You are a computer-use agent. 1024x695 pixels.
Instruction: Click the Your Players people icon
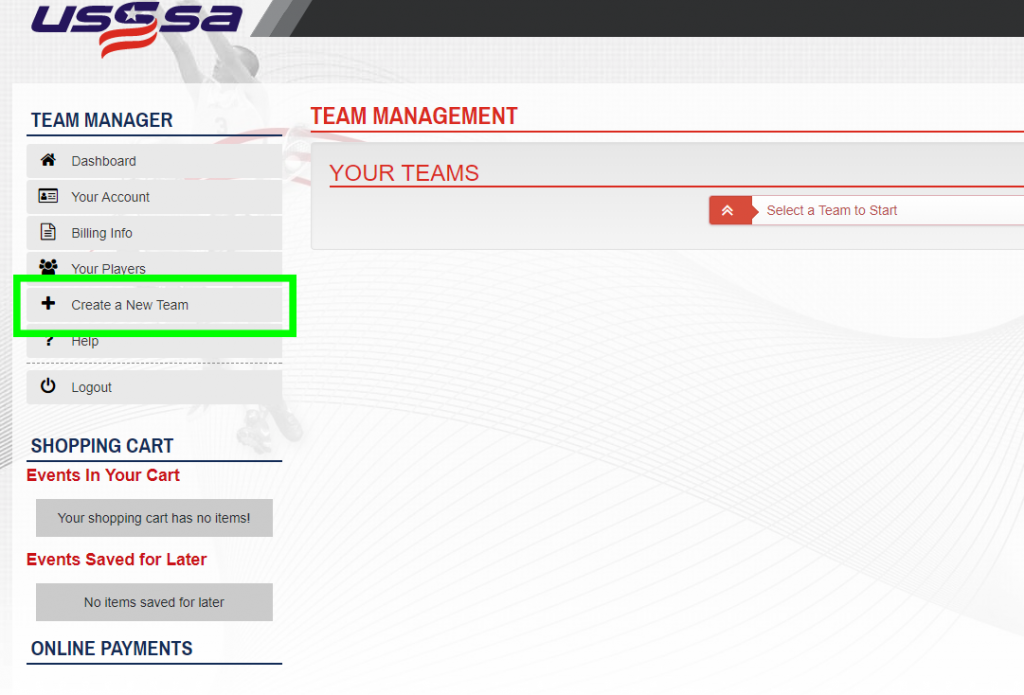click(48, 268)
